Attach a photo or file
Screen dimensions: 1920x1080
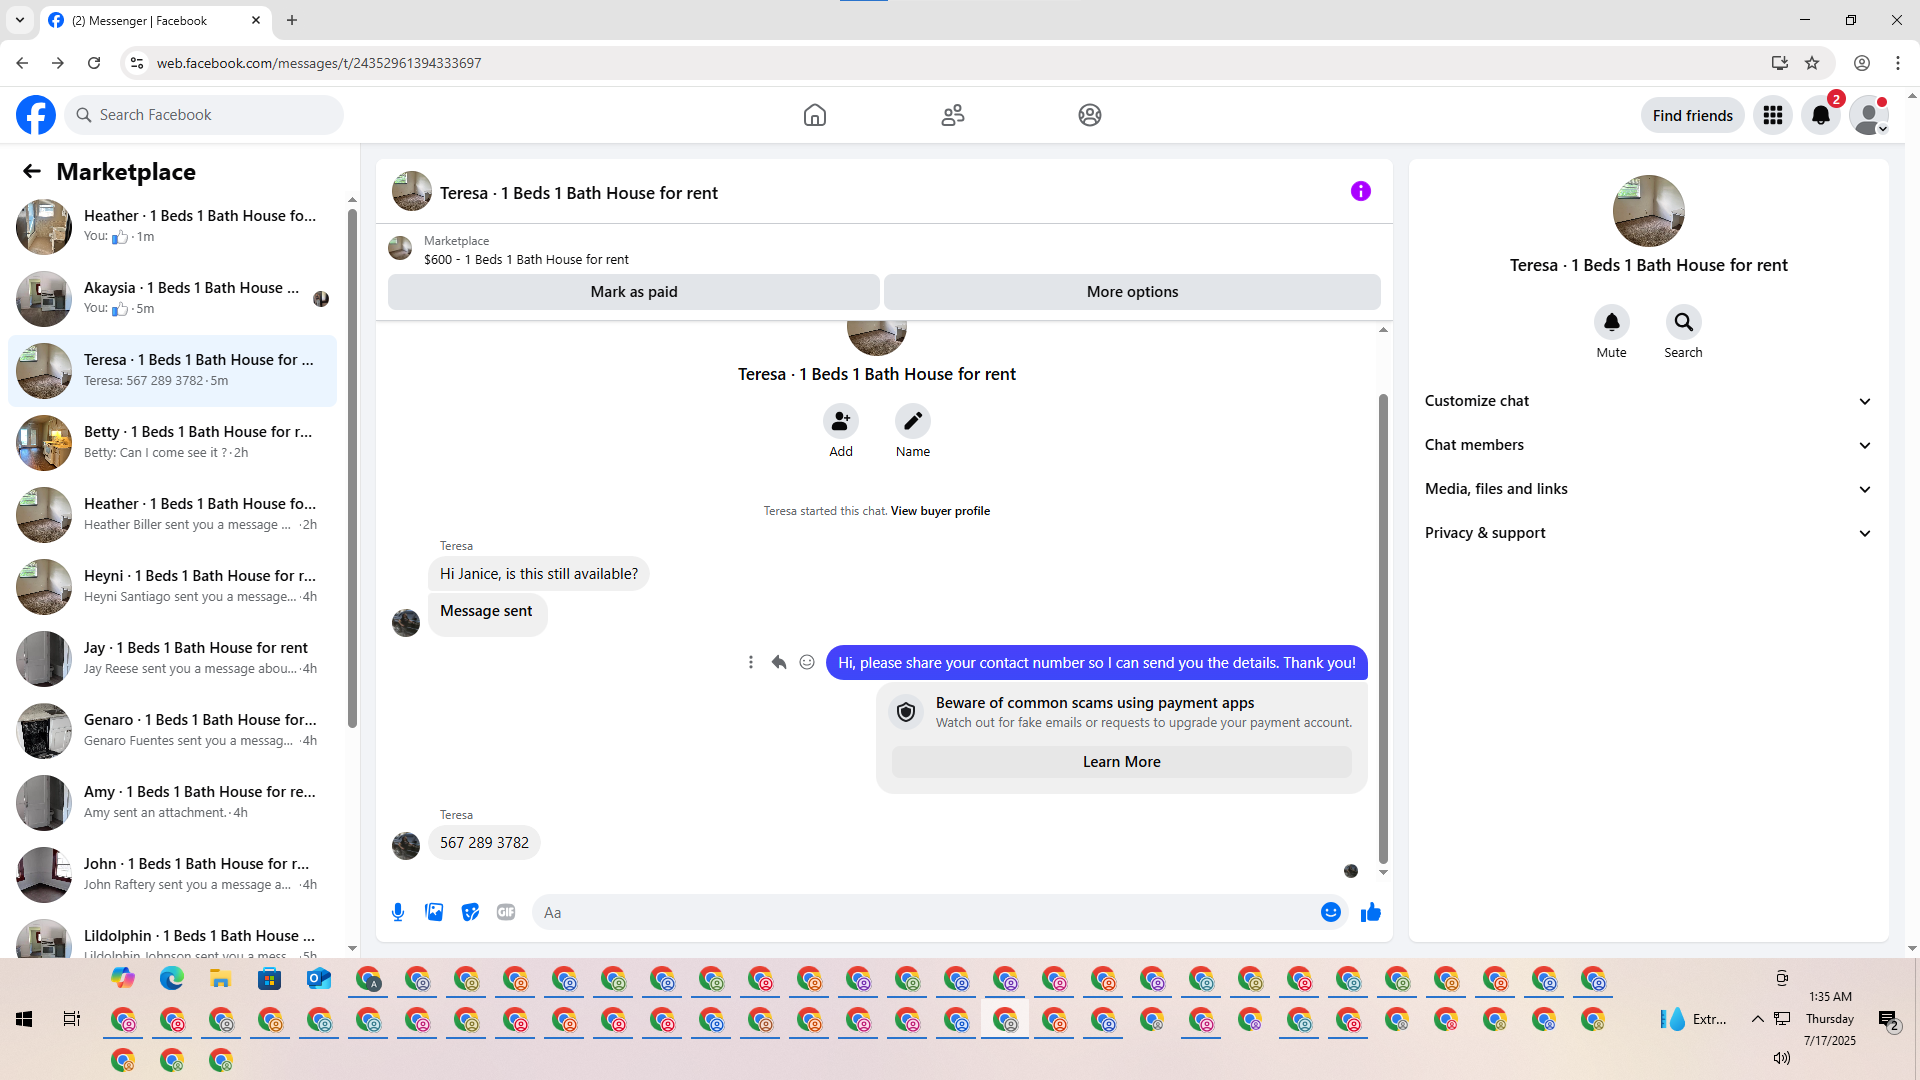(434, 912)
